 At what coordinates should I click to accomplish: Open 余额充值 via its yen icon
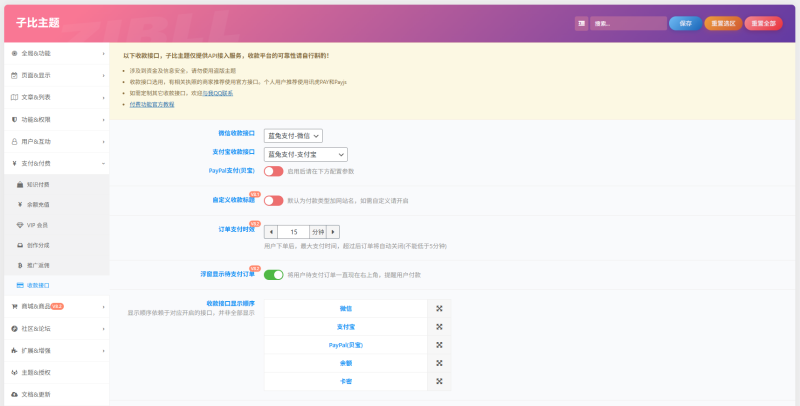click(x=20, y=205)
